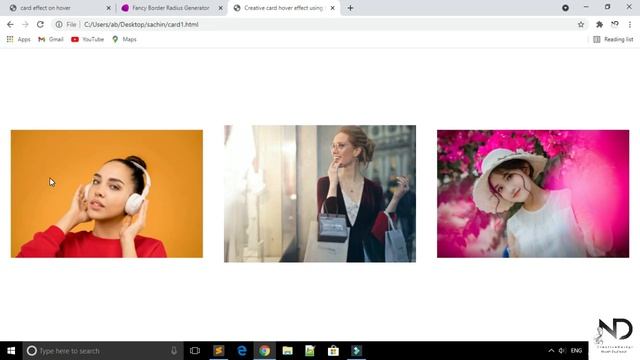Close the Fancy Border Radius Generator tab

click(220, 8)
